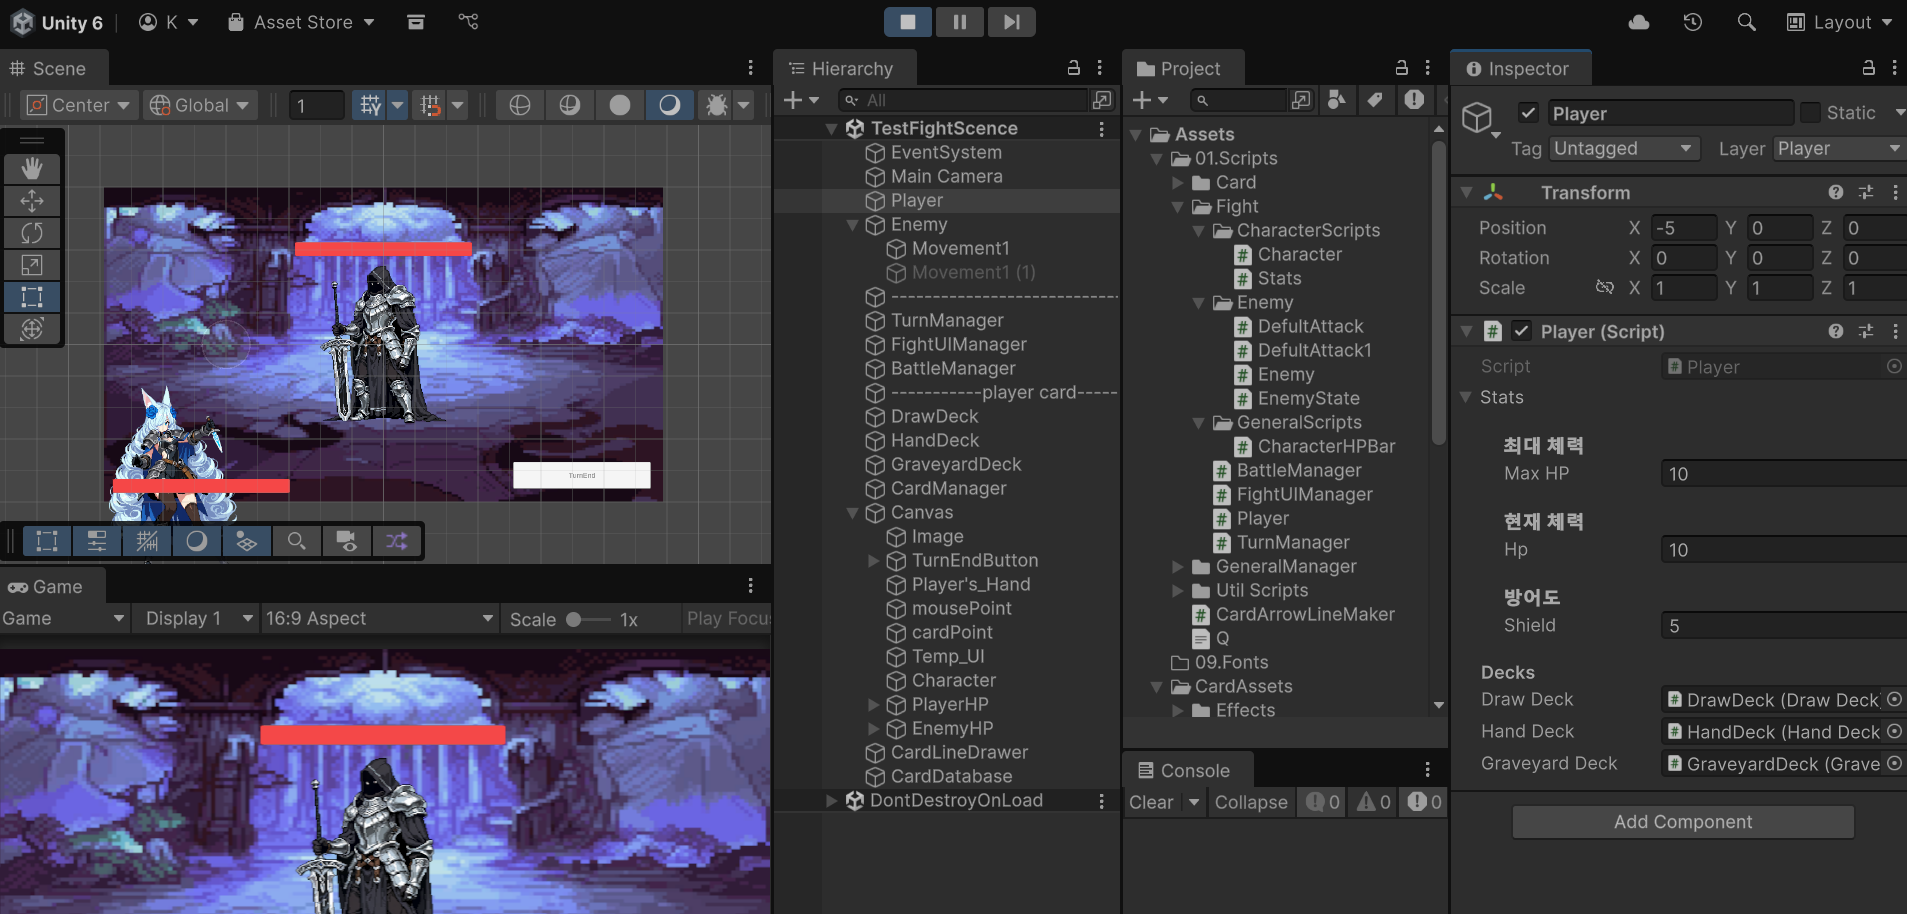
Task: Click the Stop play mode button
Action: [x=908, y=22]
